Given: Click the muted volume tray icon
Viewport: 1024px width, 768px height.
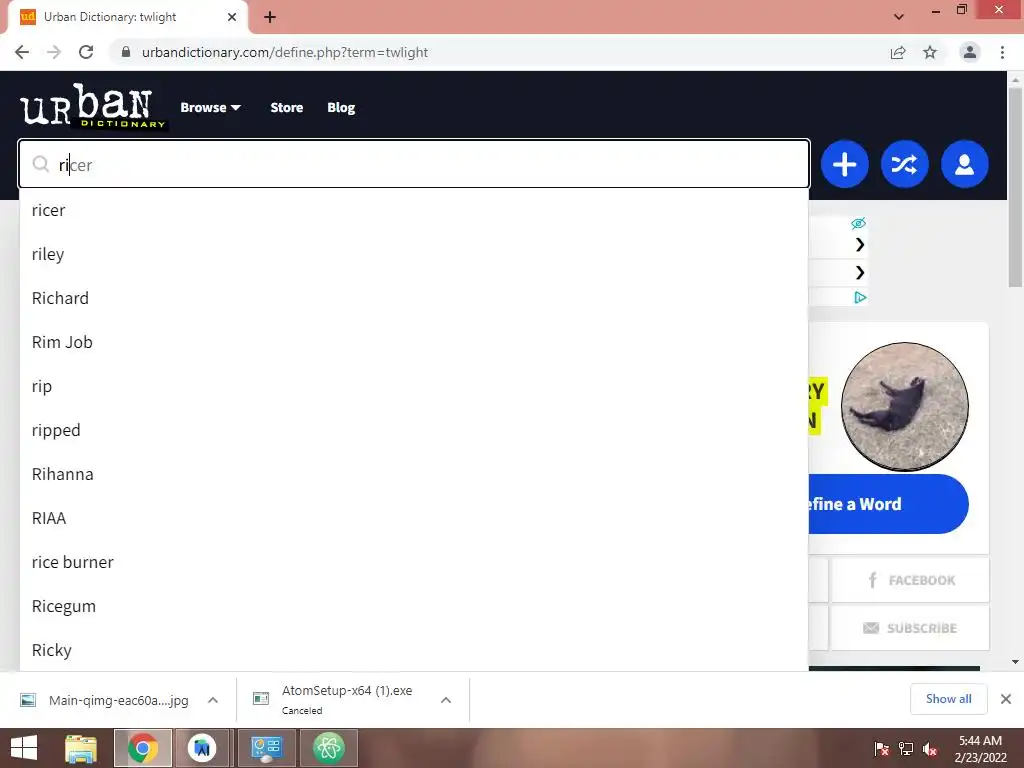Looking at the screenshot, I should point(930,749).
